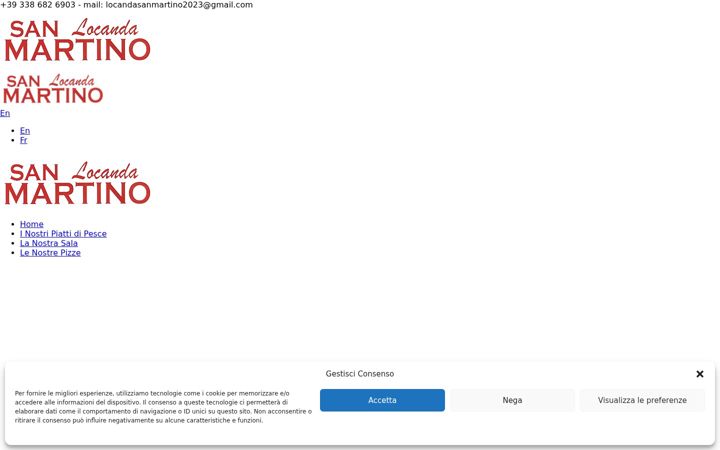The width and height of the screenshot is (720, 450).
Task: Select En in the language list
Action: (x=25, y=131)
